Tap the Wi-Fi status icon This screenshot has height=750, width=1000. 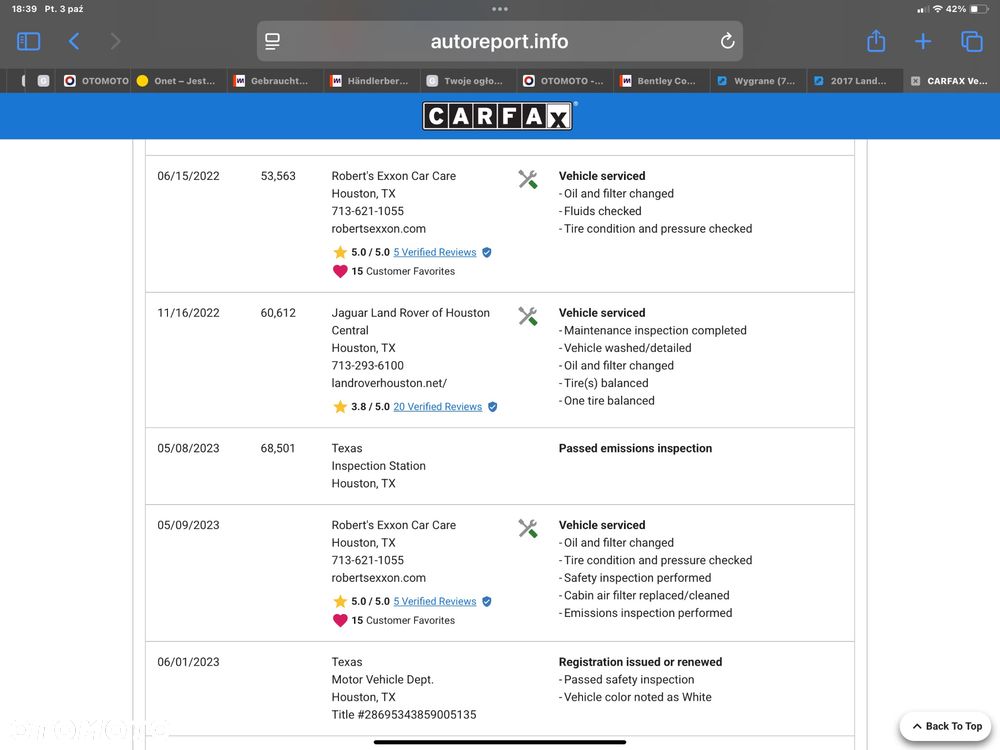pyautogui.click(x=937, y=9)
